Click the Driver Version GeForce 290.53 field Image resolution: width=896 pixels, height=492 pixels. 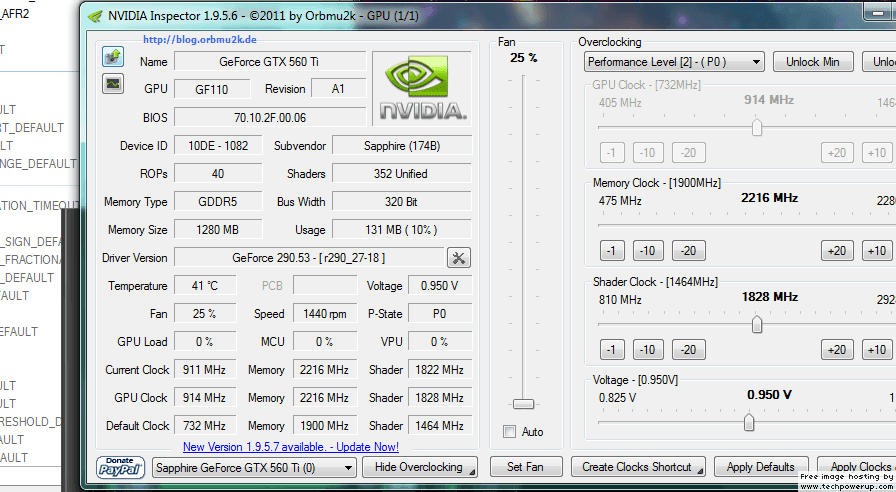click(x=309, y=258)
